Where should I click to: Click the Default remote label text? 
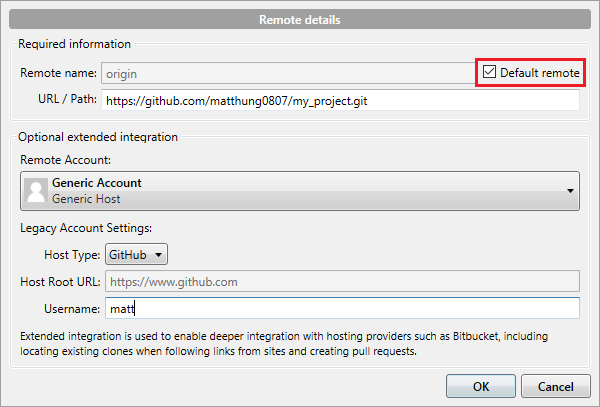coord(538,72)
